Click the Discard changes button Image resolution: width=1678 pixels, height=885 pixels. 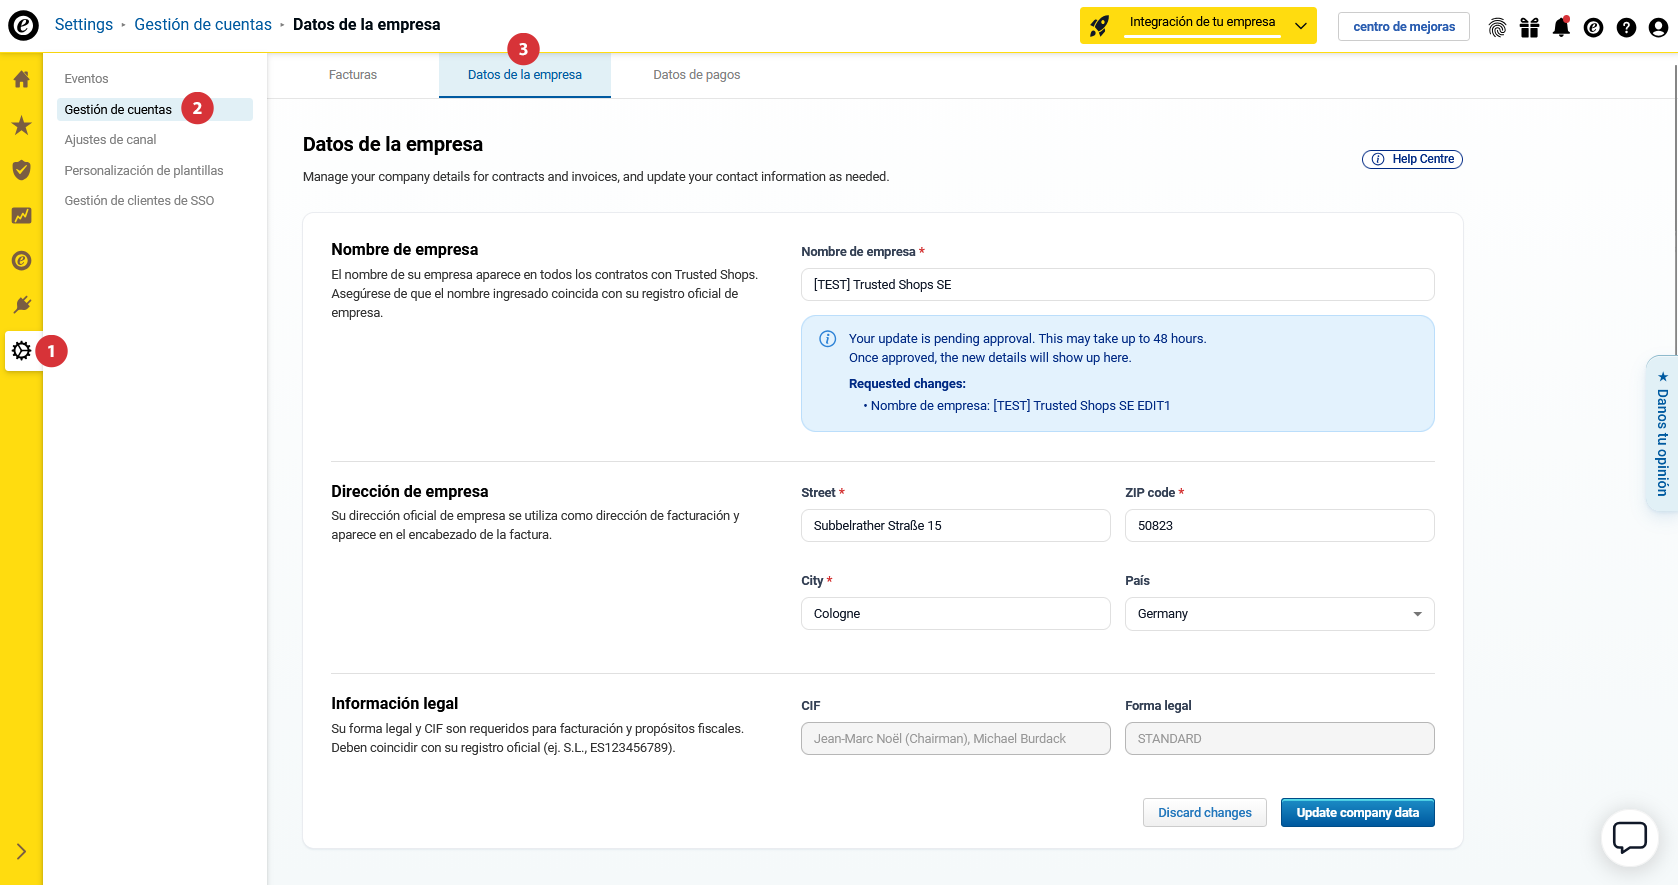(x=1204, y=813)
